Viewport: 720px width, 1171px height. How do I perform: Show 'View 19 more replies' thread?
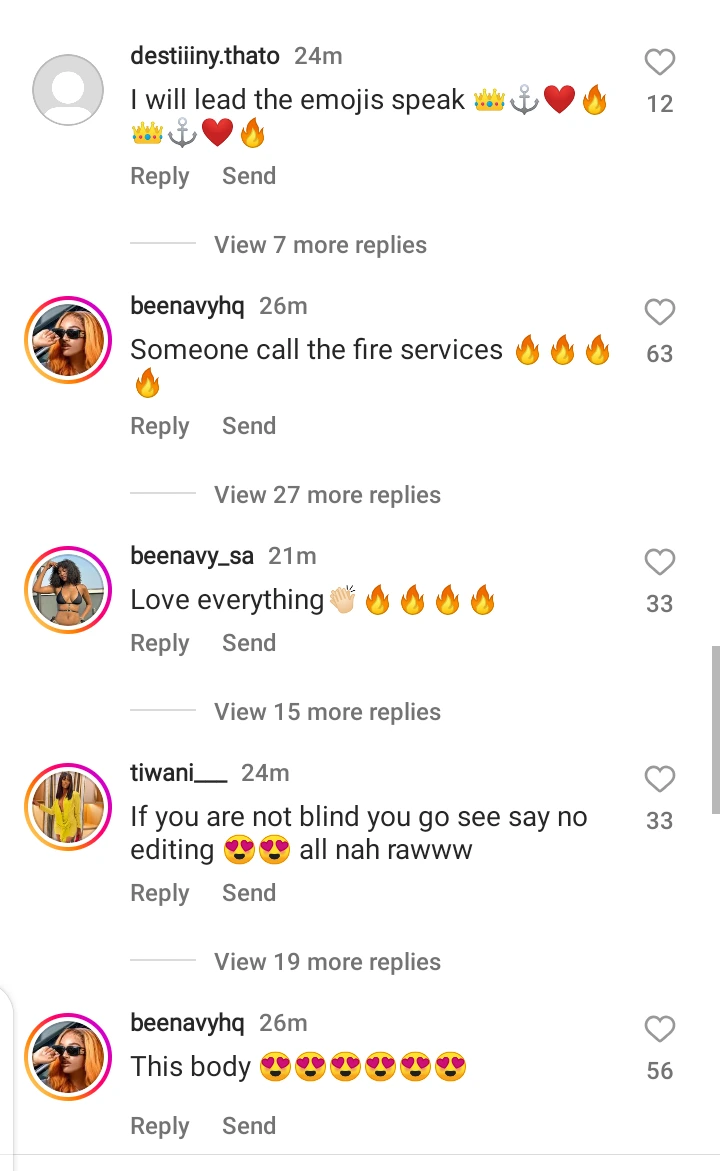pyautogui.click(x=327, y=962)
